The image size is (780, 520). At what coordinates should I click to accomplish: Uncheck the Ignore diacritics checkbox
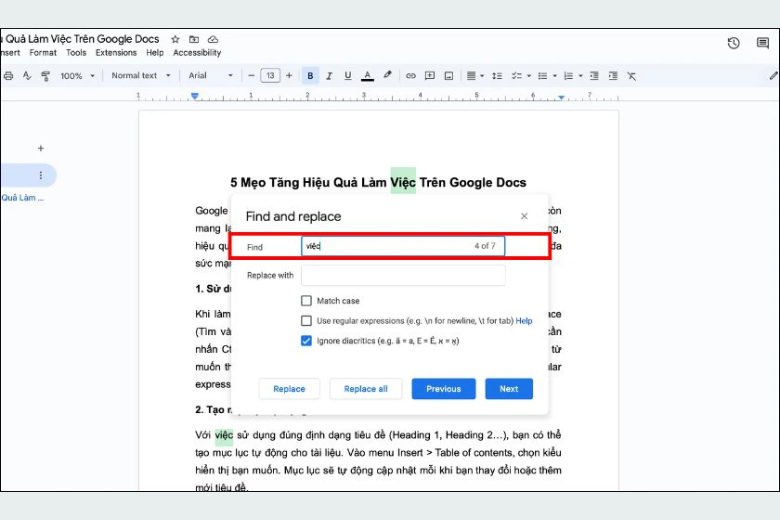click(x=306, y=341)
